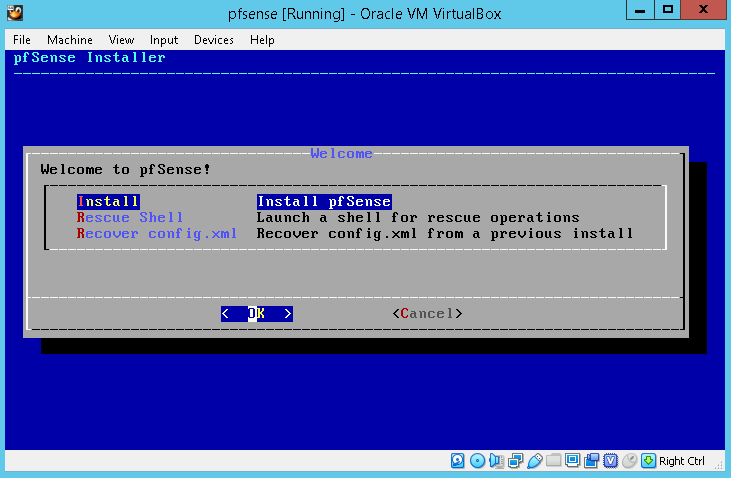Open the Machine menu
The image size is (731, 478).
click(x=69, y=40)
